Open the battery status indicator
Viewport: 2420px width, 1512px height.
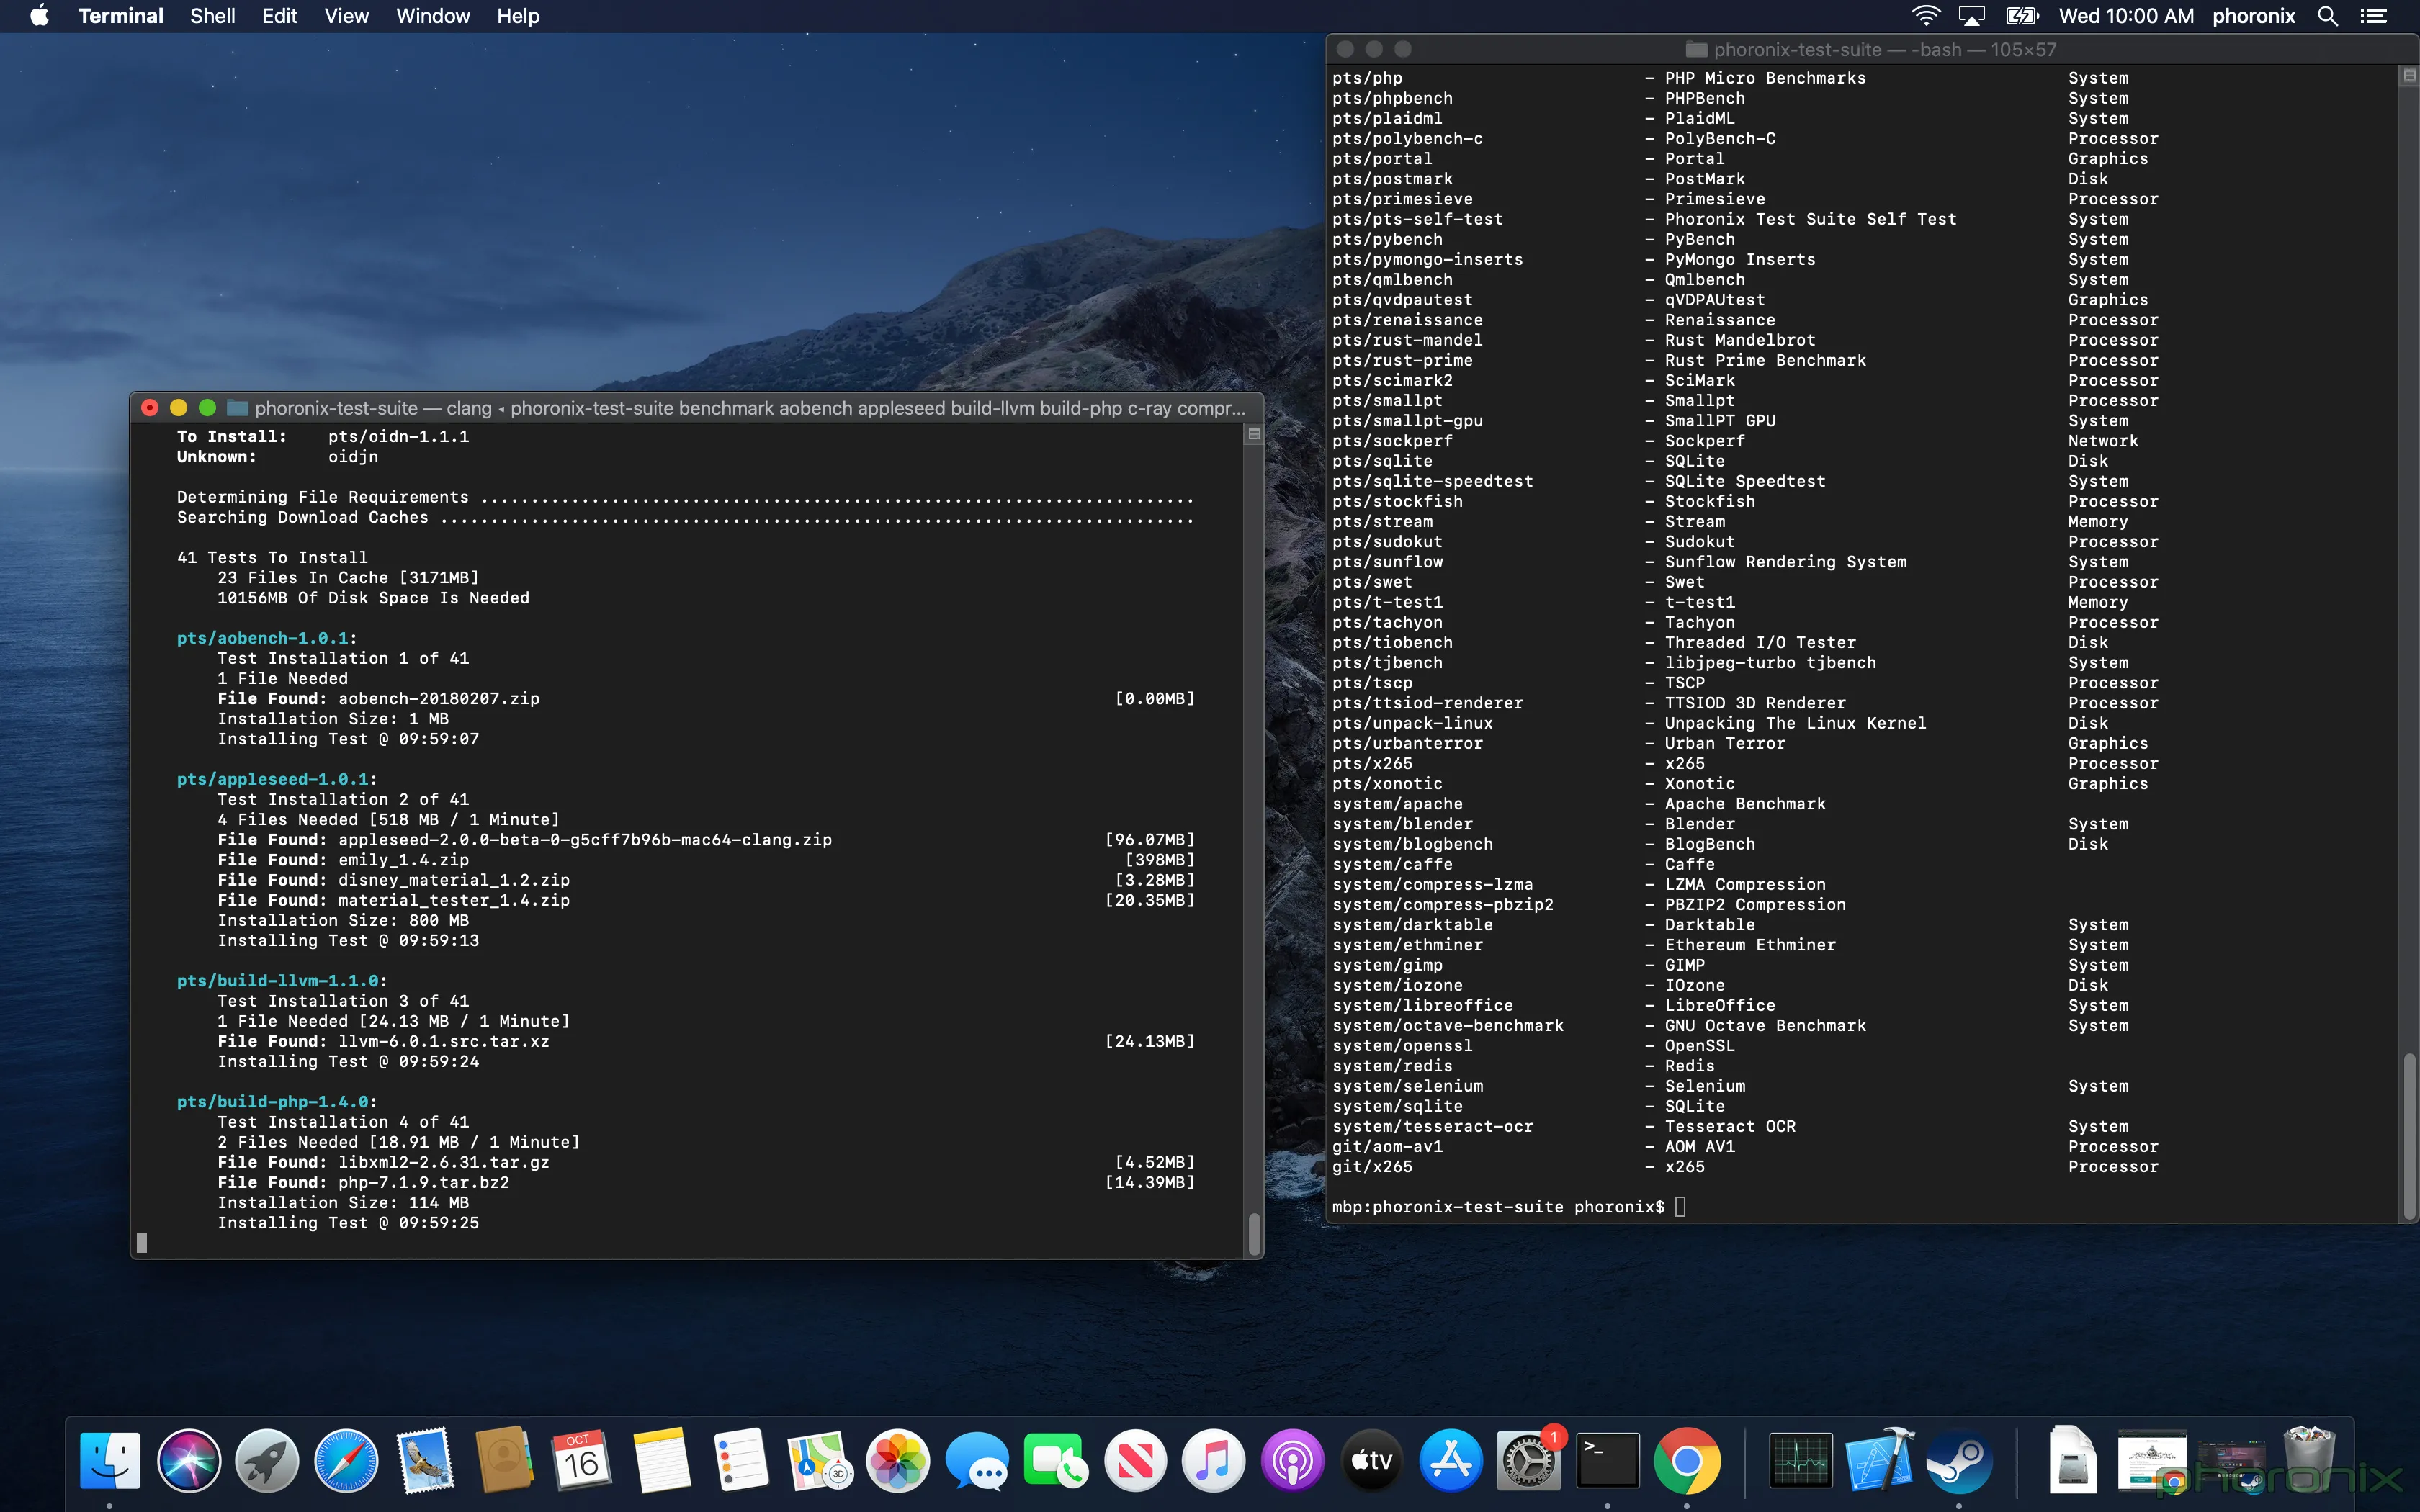tap(2021, 16)
